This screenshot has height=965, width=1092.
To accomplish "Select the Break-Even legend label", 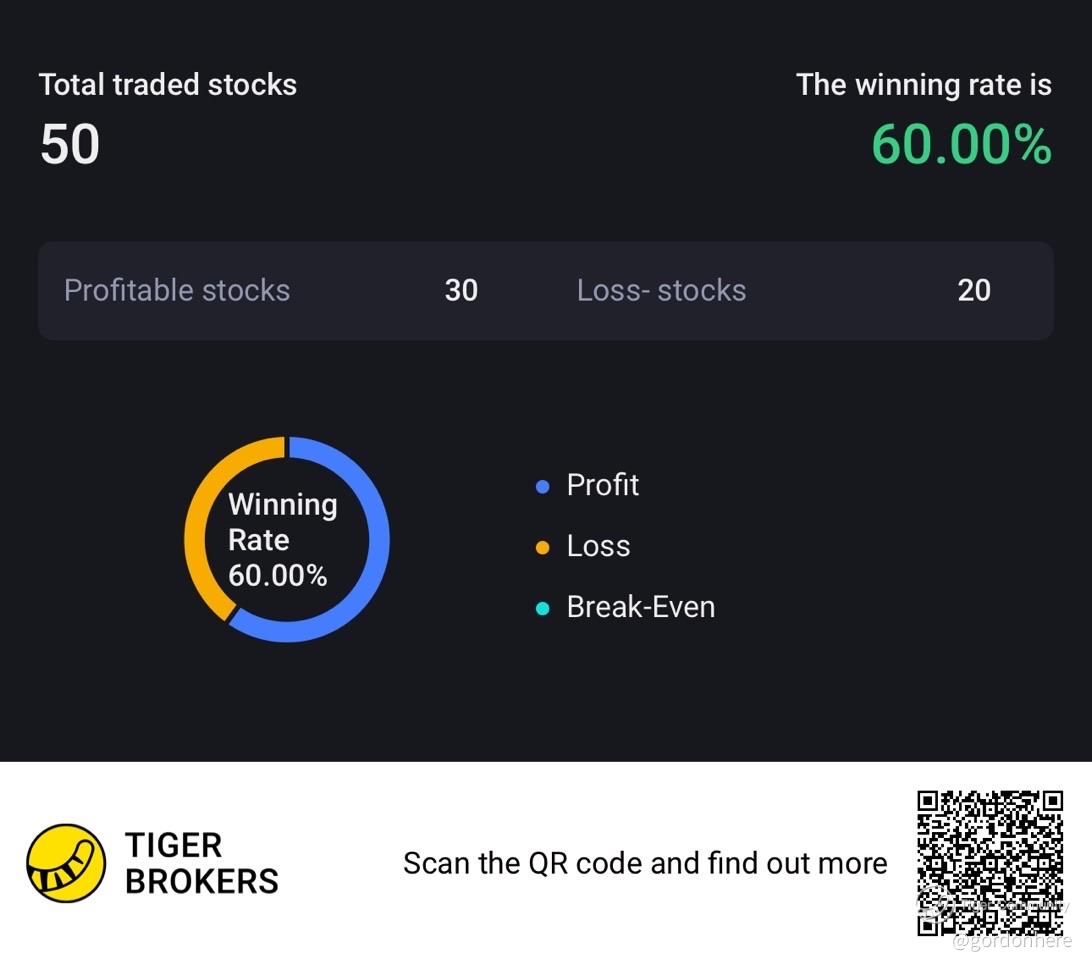I will [640, 607].
